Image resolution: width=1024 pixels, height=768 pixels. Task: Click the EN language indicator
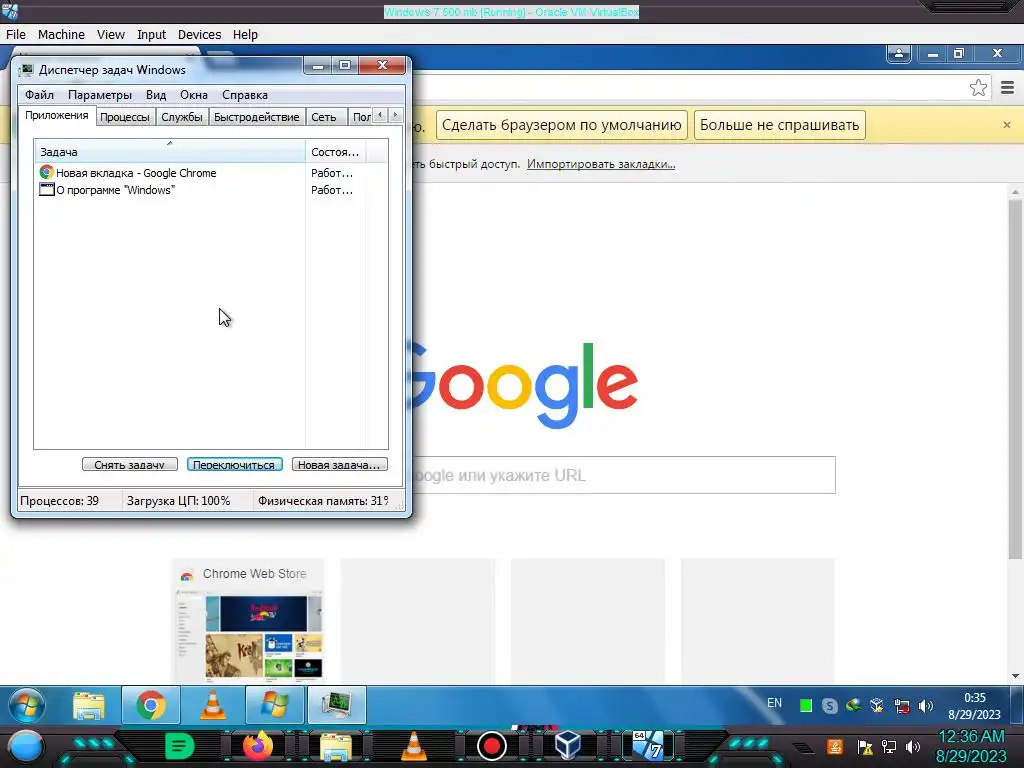[775, 703]
